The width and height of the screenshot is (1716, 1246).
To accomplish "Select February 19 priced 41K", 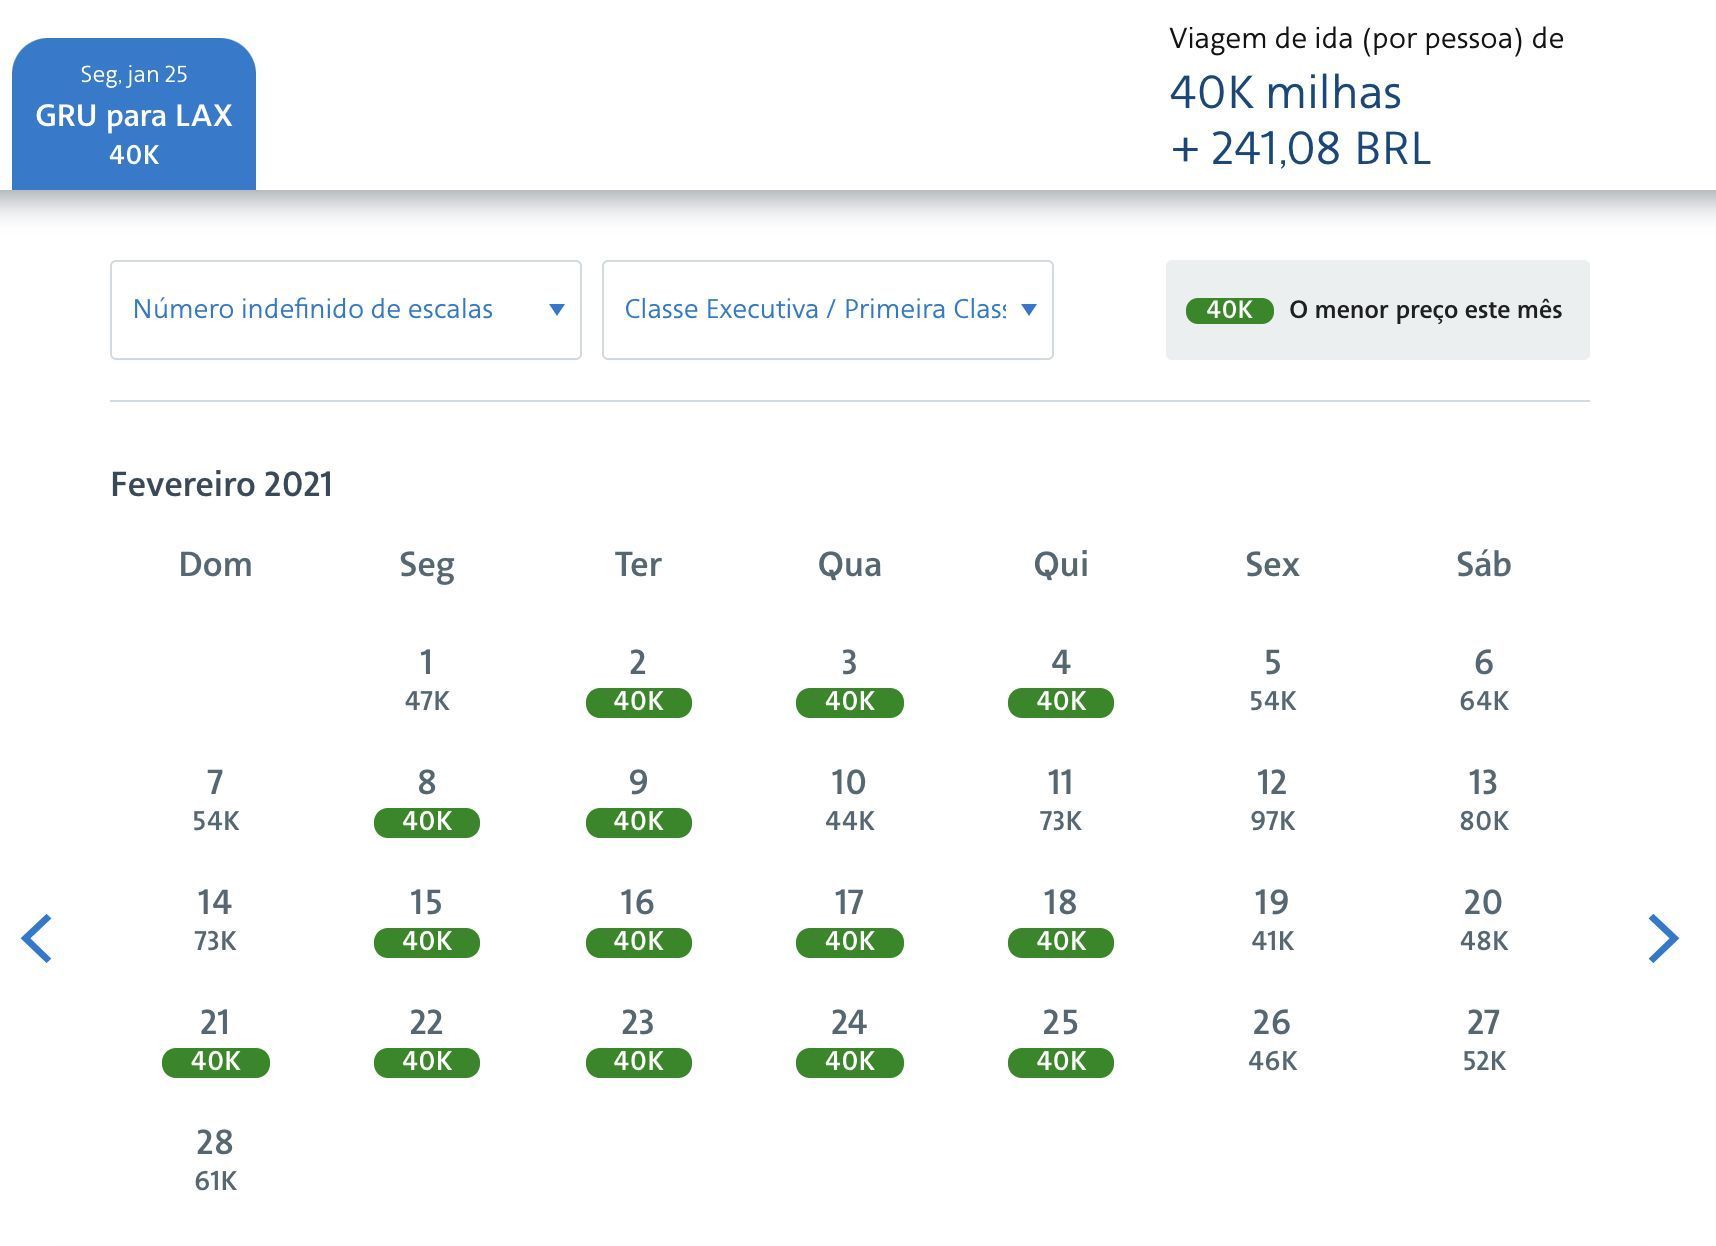I will pyautogui.click(x=1272, y=920).
